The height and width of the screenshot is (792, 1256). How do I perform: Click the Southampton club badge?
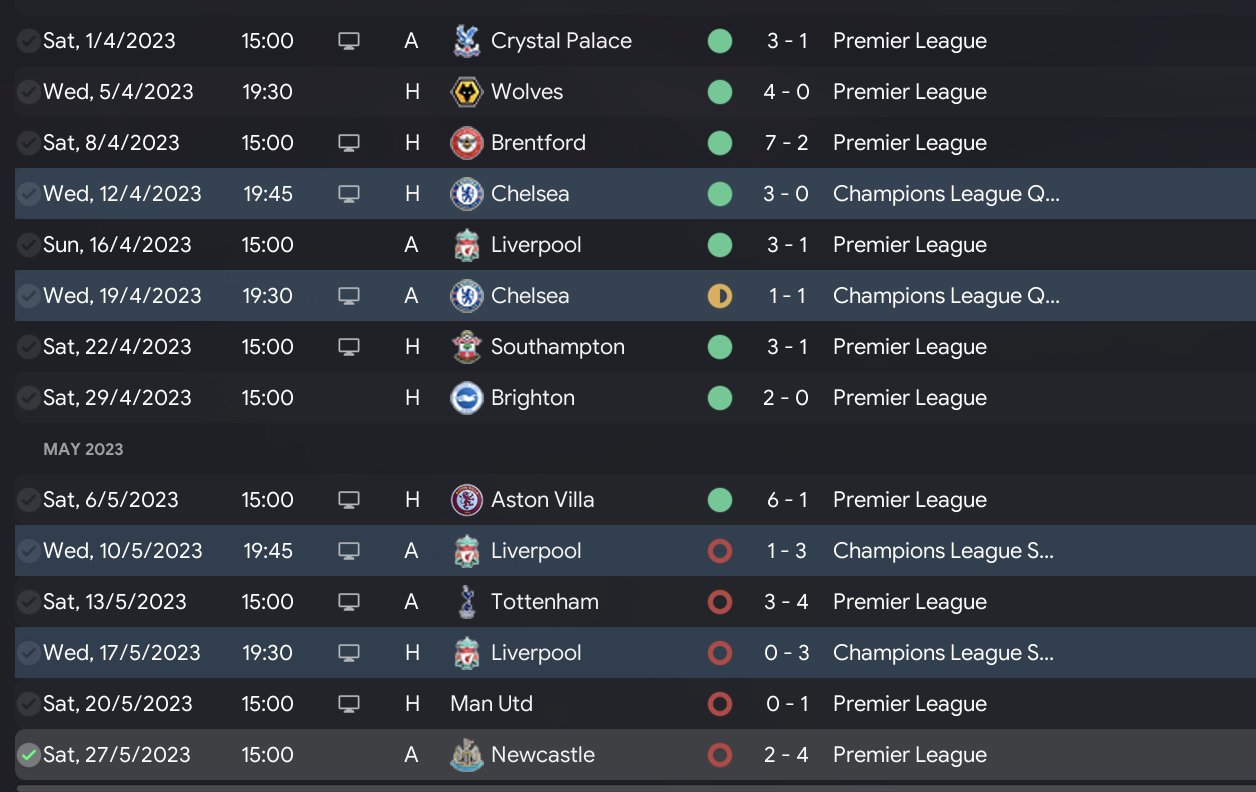pos(466,347)
